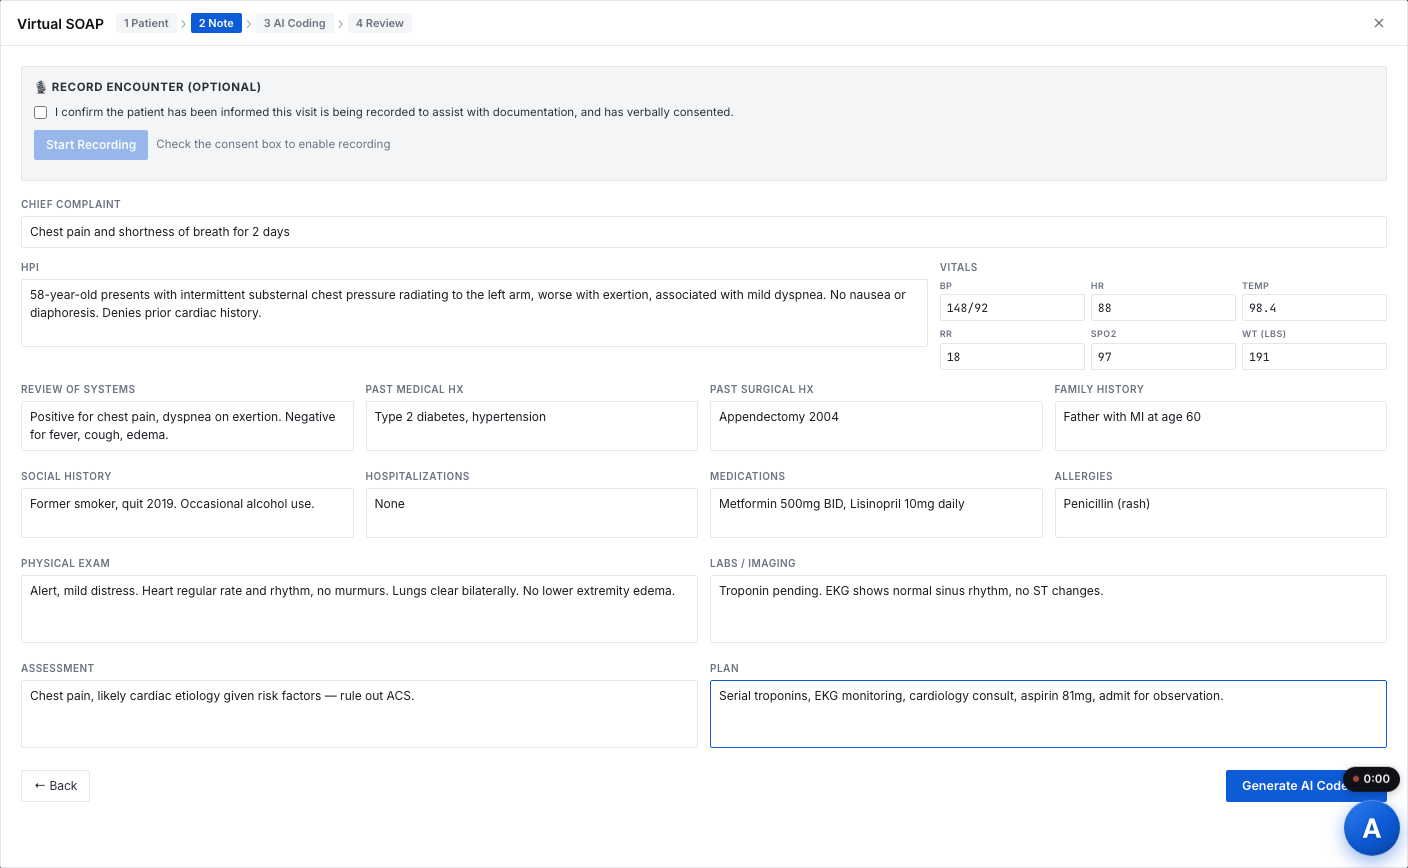Go back with the Back button

(x=55, y=786)
